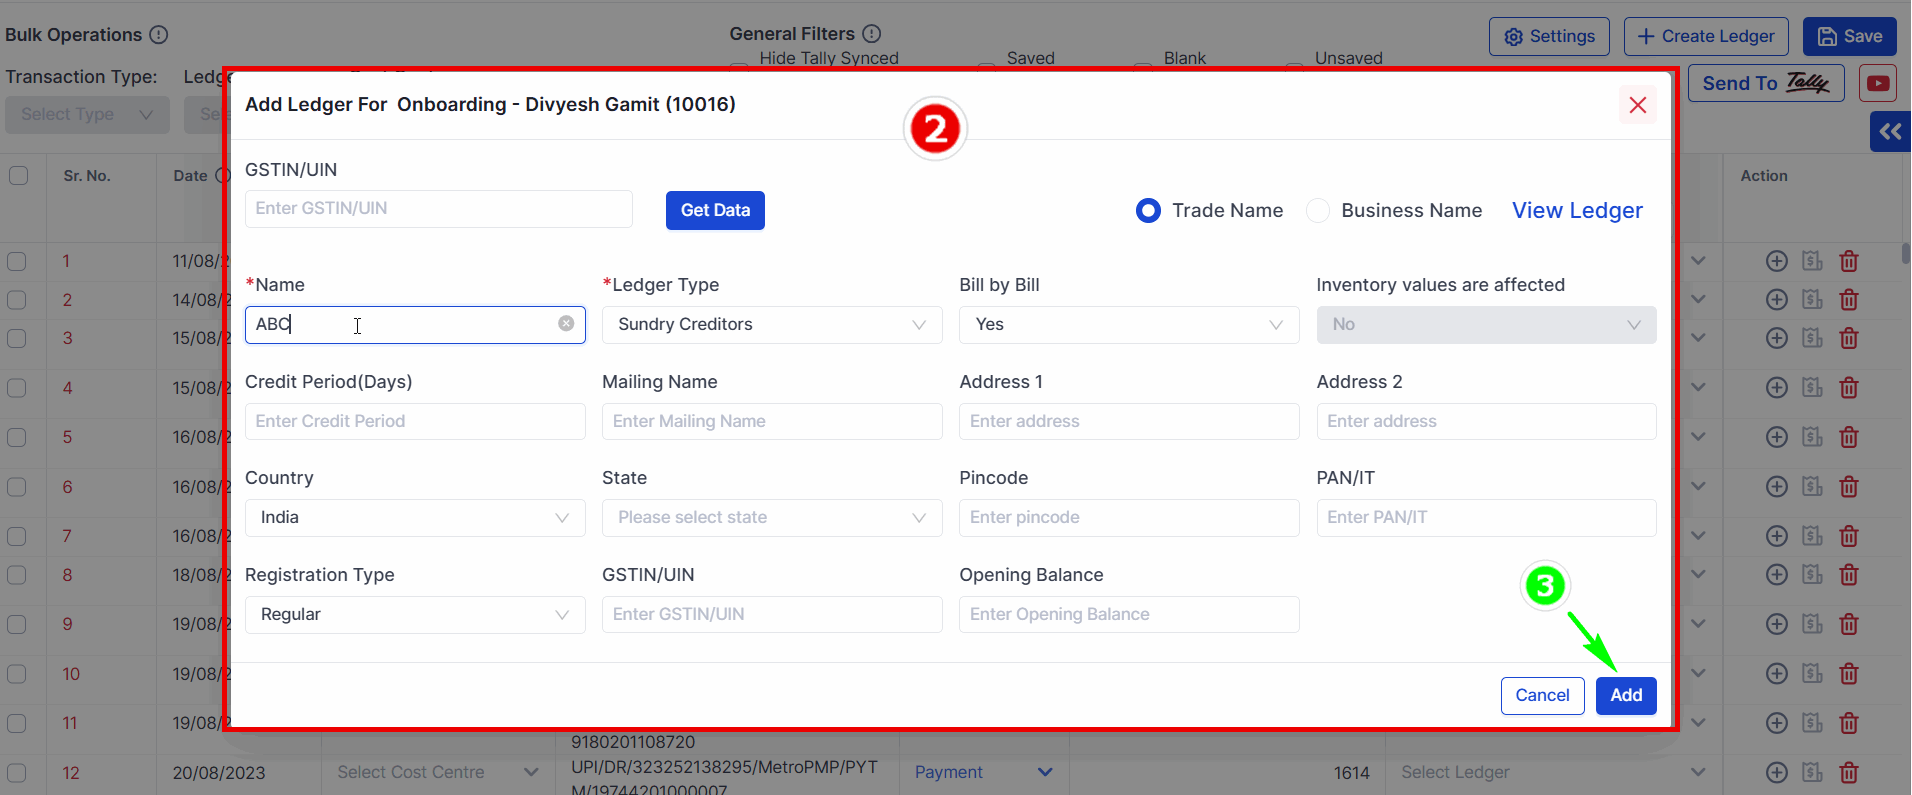1912x795 pixels.
Task: Collapse the side panel with the double-chevron icon
Action: (1890, 132)
